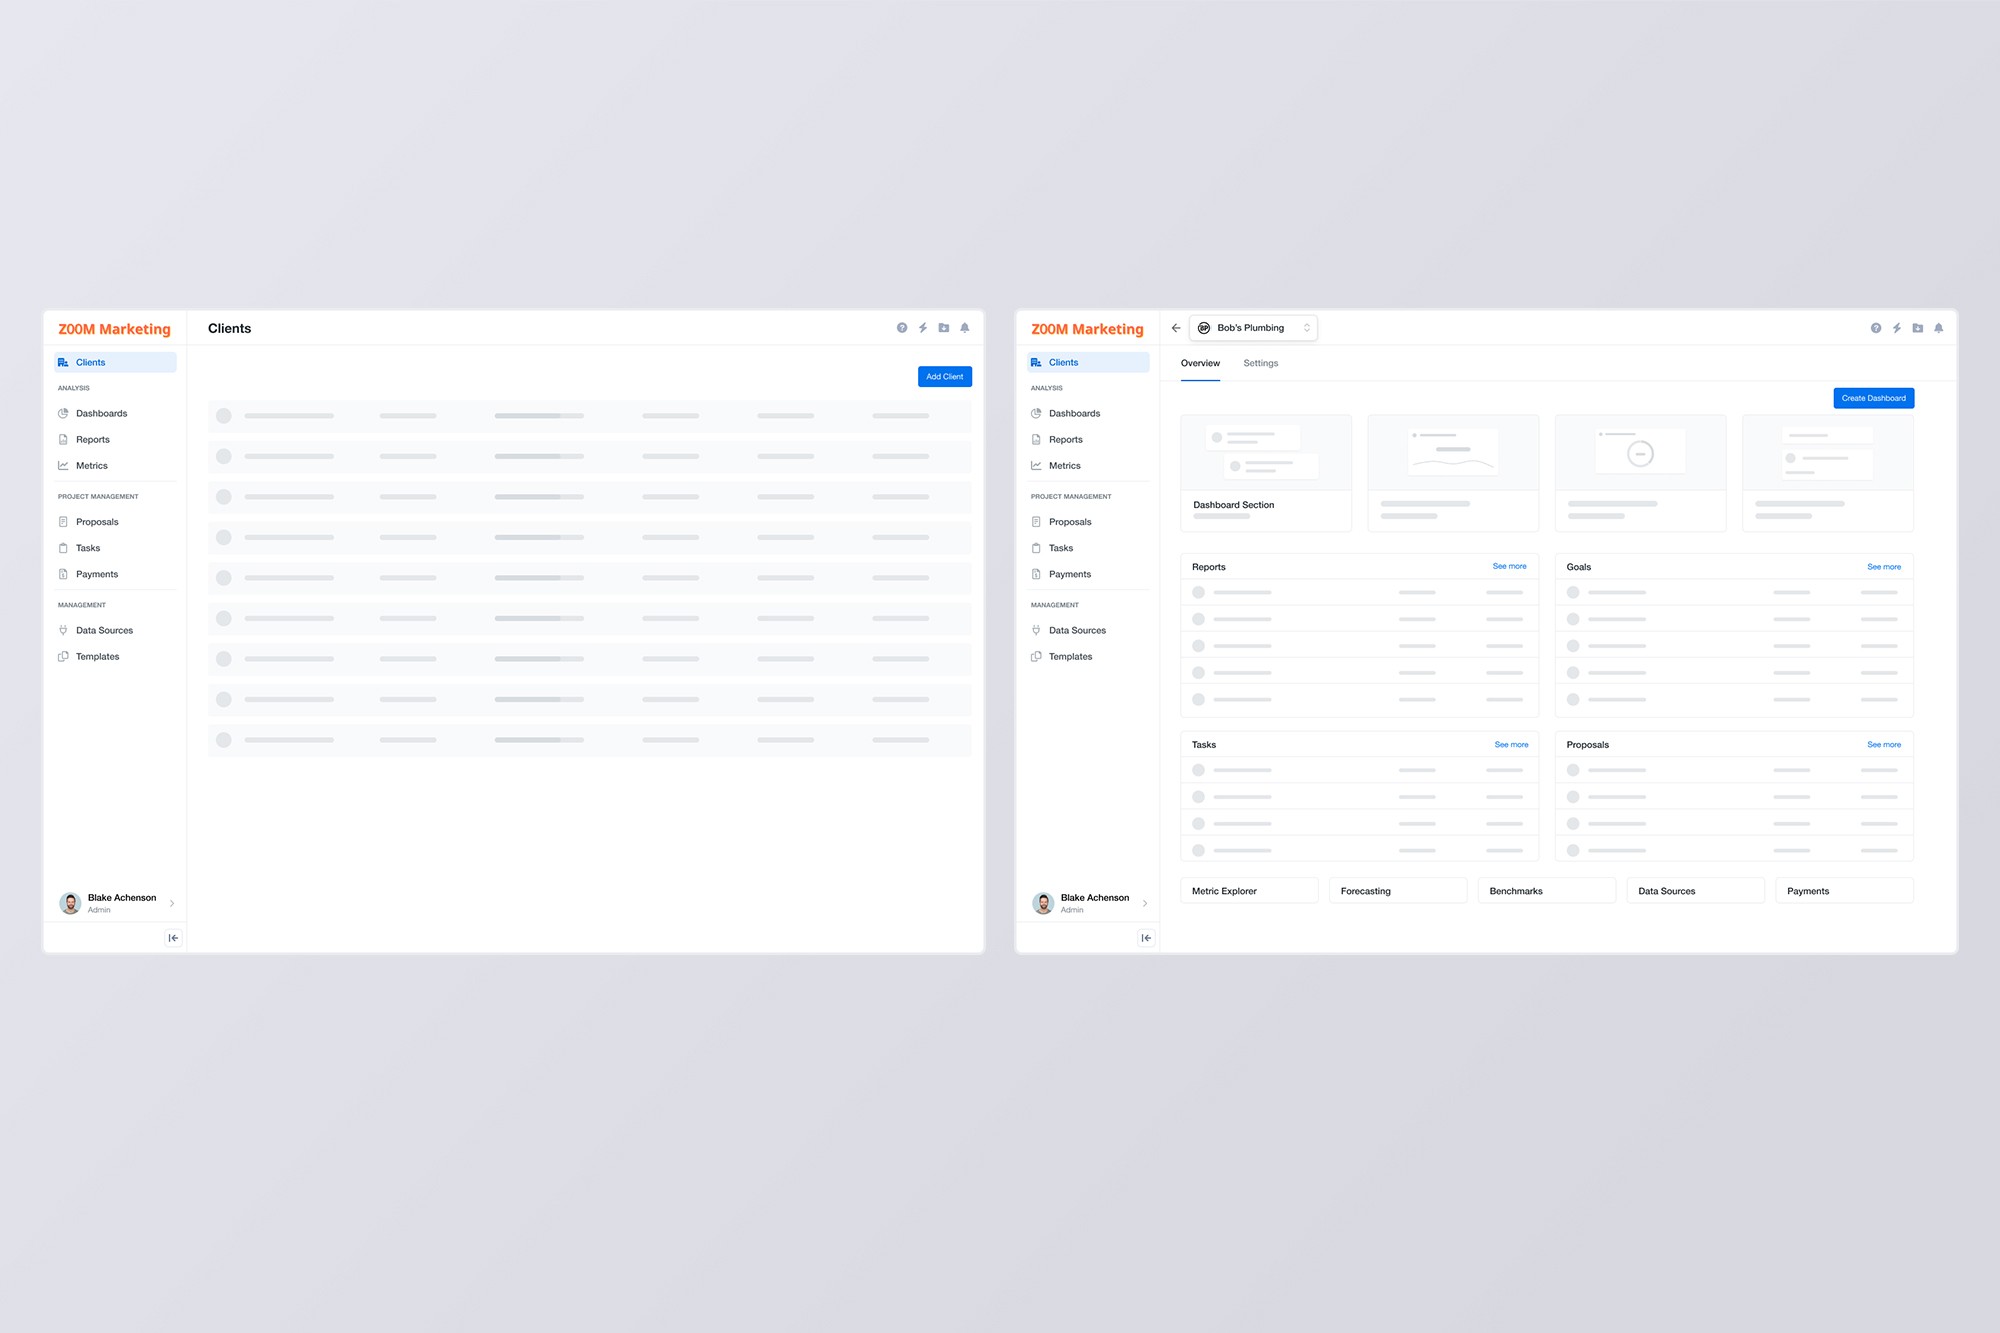The width and height of the screenshot is (2000, 1333).
Task: Click the back arrow beside Bob's Plumbing
Action: pos(1176,328)
